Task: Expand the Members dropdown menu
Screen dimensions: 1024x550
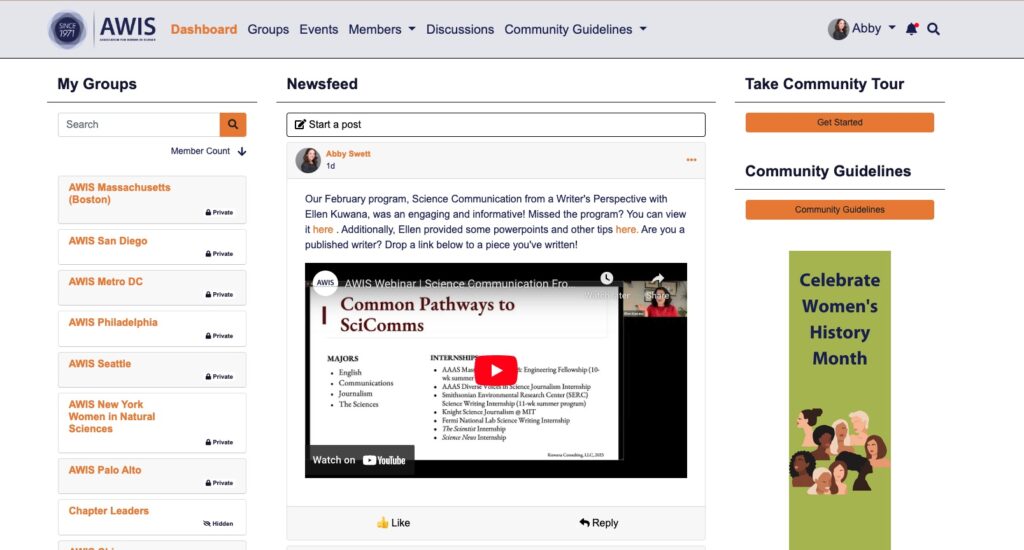Action: click(x=381, y=29)
